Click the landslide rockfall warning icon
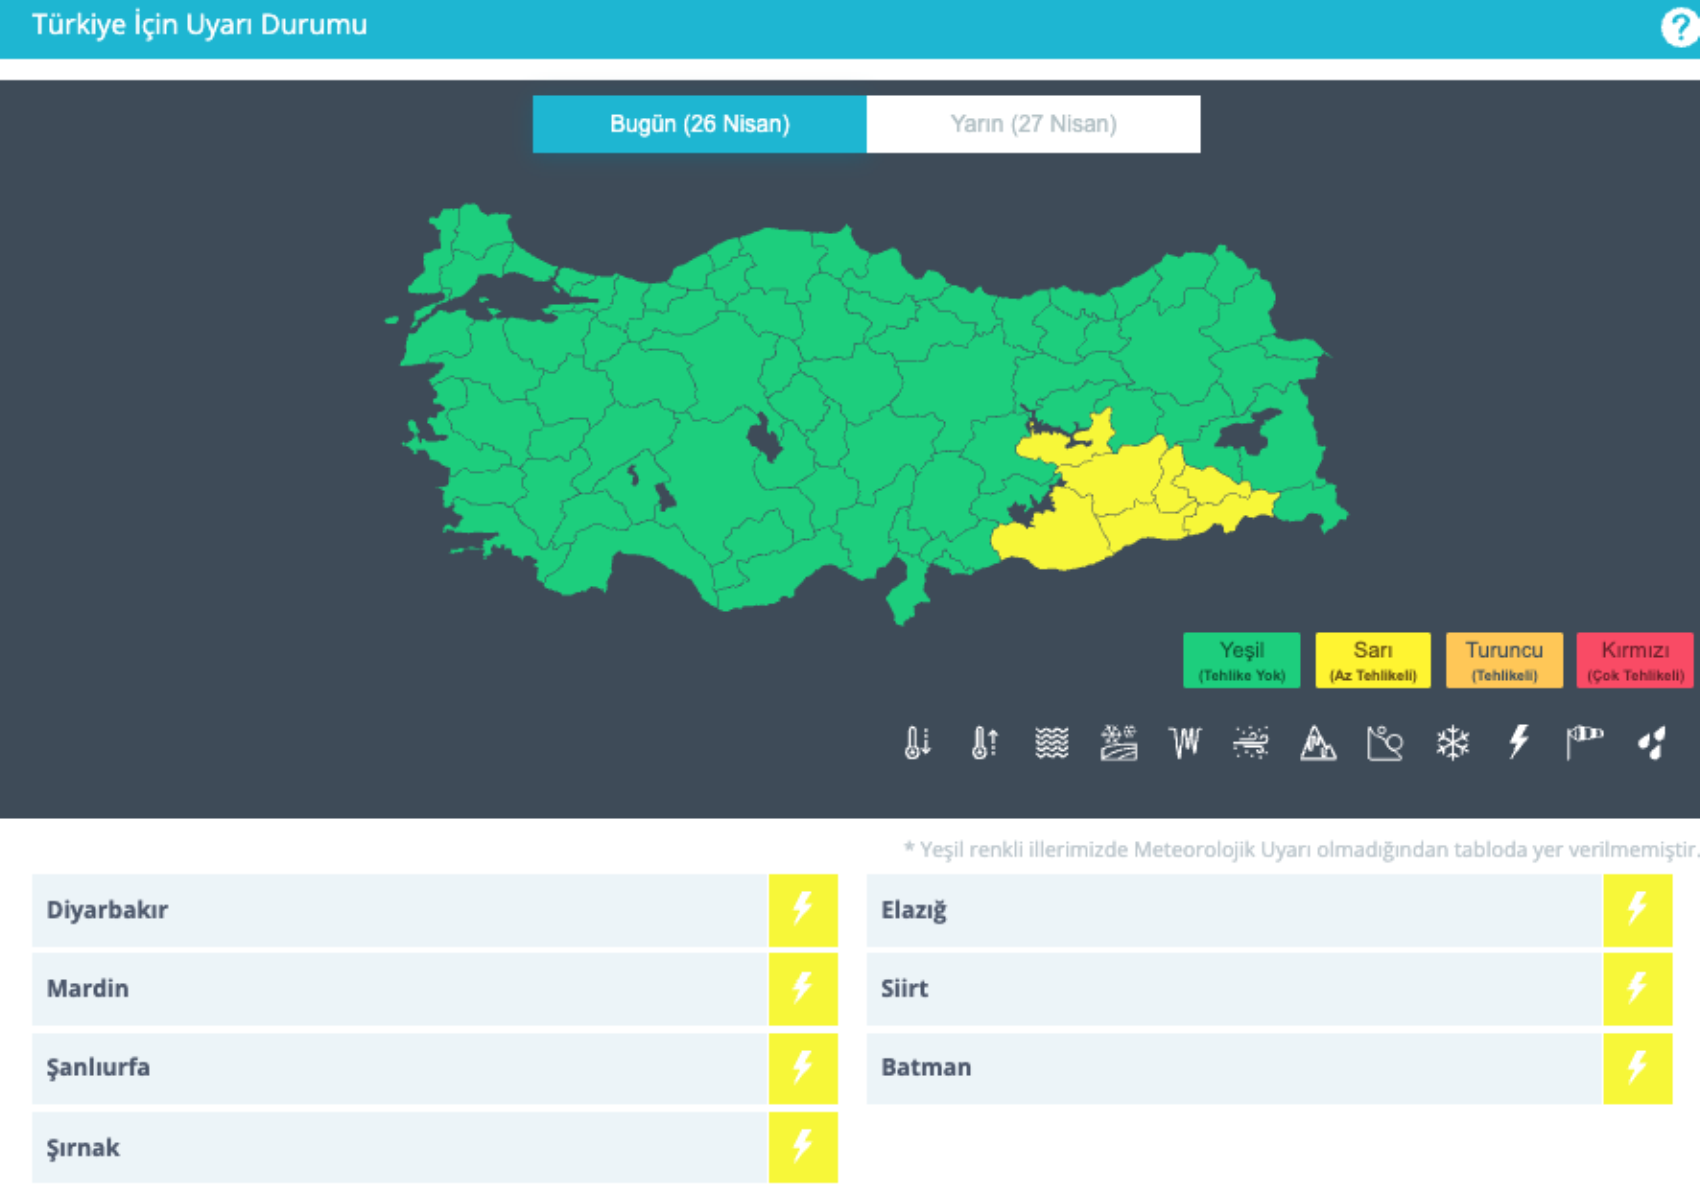This screenshot has width=1700, height=1193. pos(1385,743)
